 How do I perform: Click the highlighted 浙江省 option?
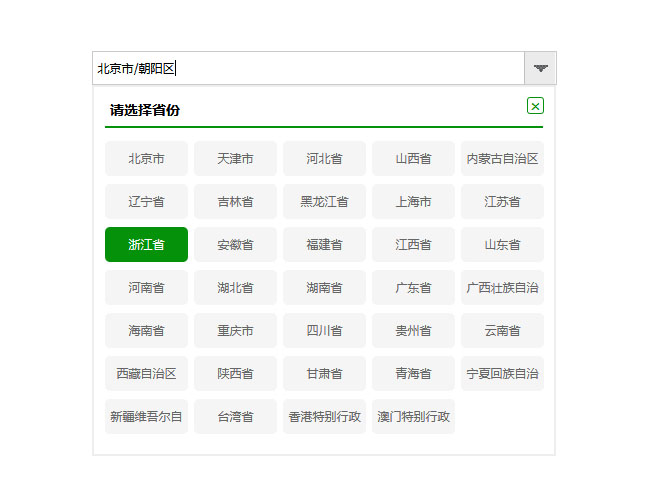146,244
